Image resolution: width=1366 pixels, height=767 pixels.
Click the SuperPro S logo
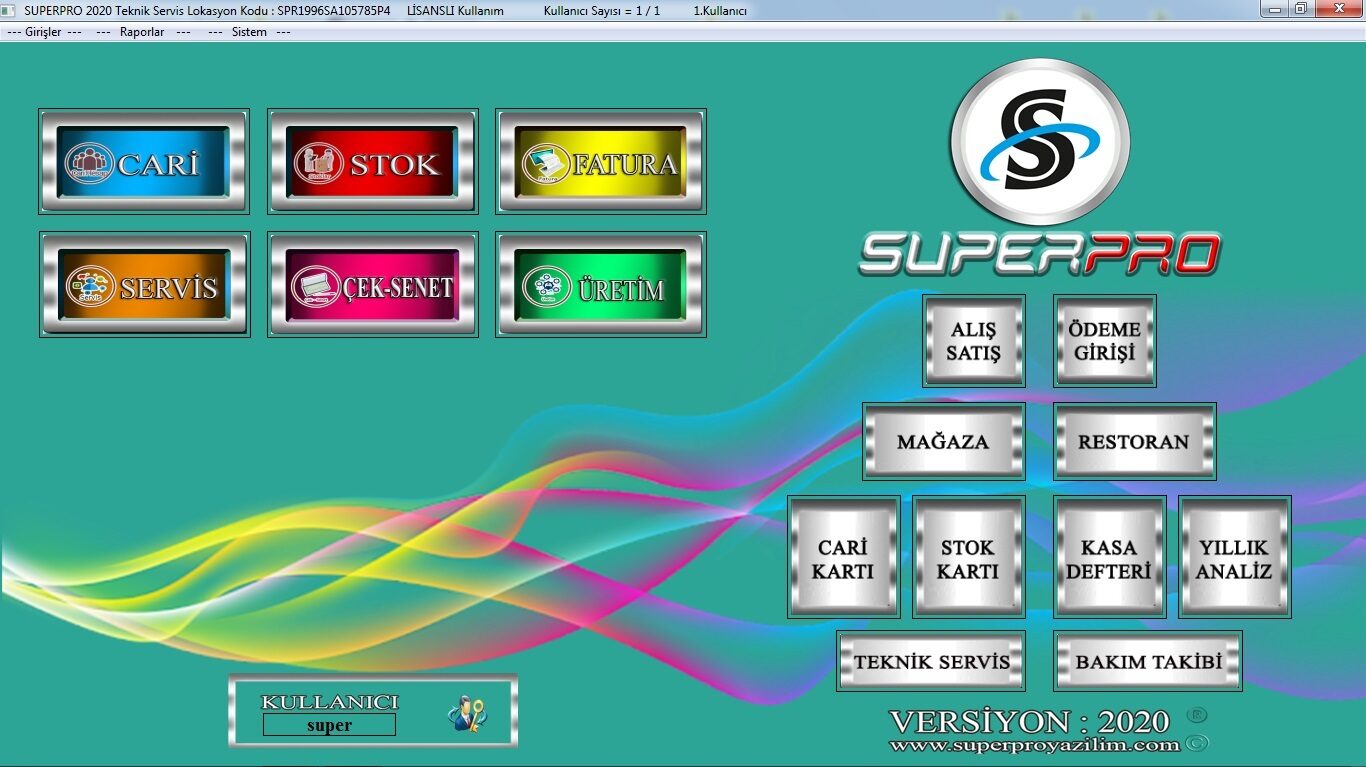1040,143
